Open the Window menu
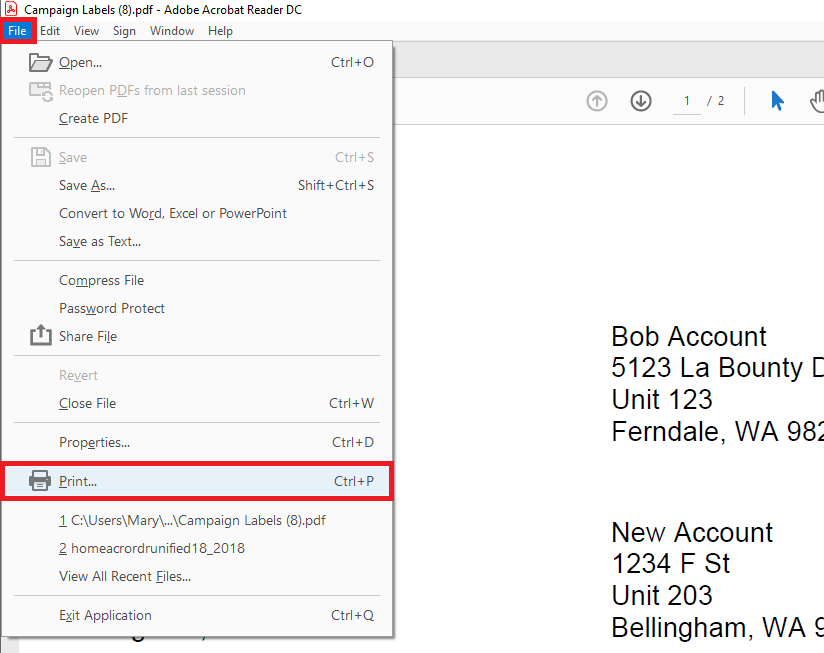 172,31
